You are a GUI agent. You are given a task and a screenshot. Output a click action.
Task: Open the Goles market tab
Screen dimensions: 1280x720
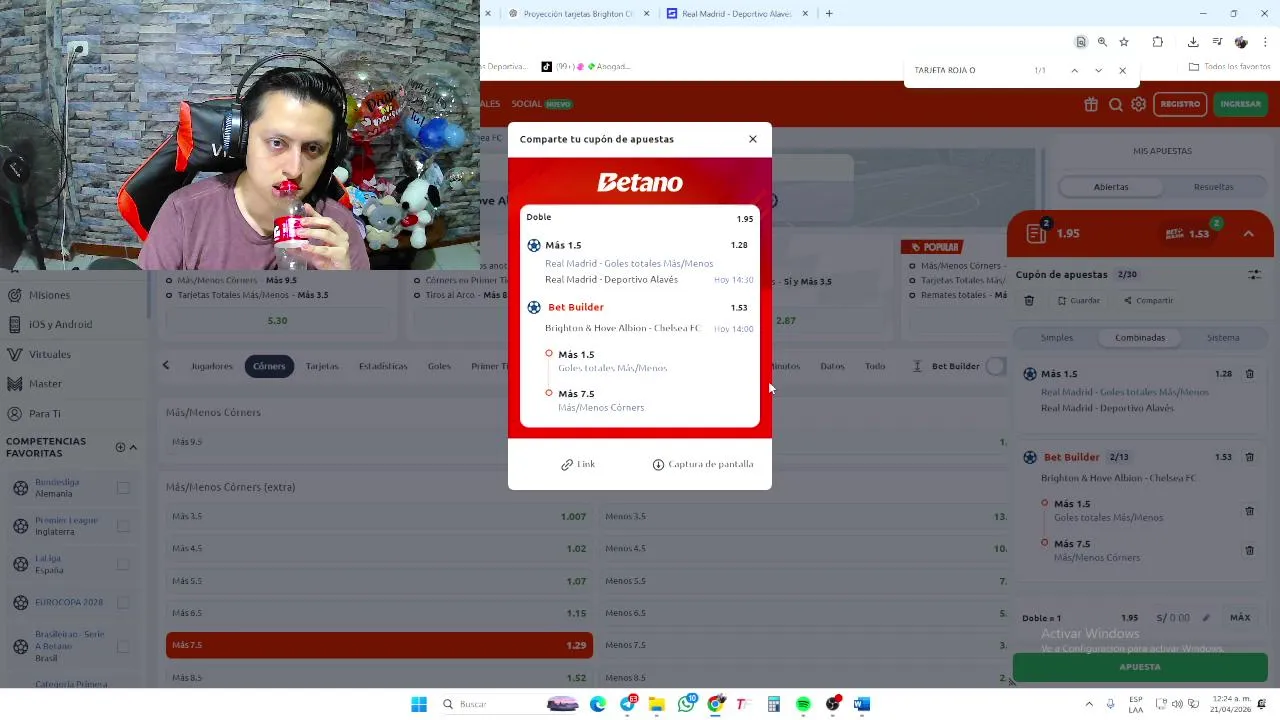(x=439, y=366)
